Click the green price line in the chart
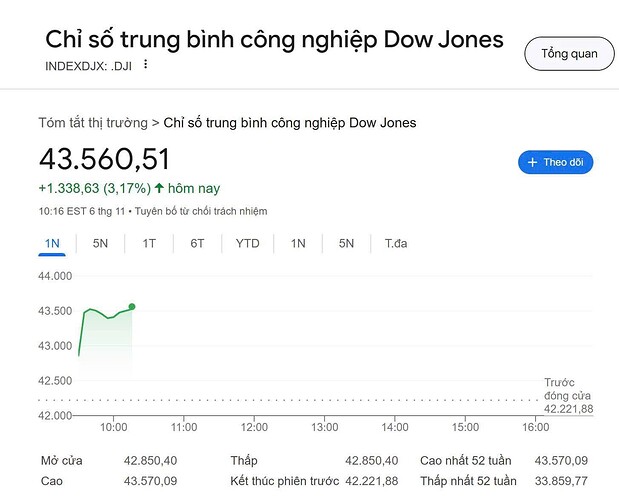Viewport: 619px width, 500px height. 108,316
